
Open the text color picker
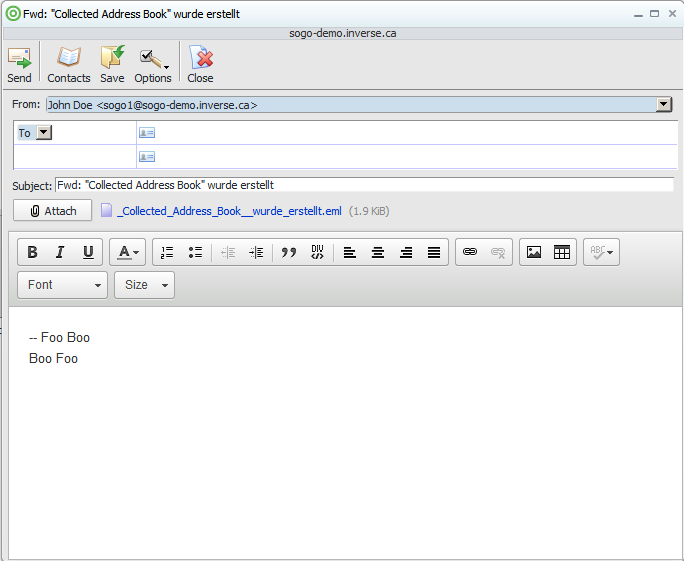[x=127, y=253]
